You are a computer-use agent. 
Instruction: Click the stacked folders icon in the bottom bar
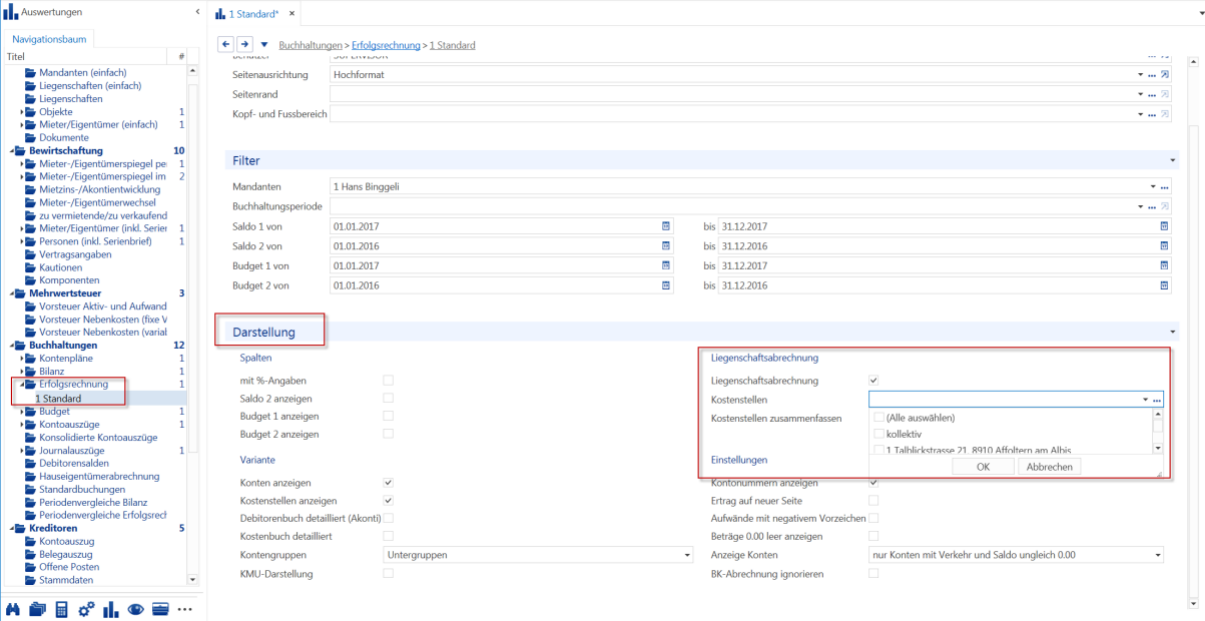tap(38, 609)
